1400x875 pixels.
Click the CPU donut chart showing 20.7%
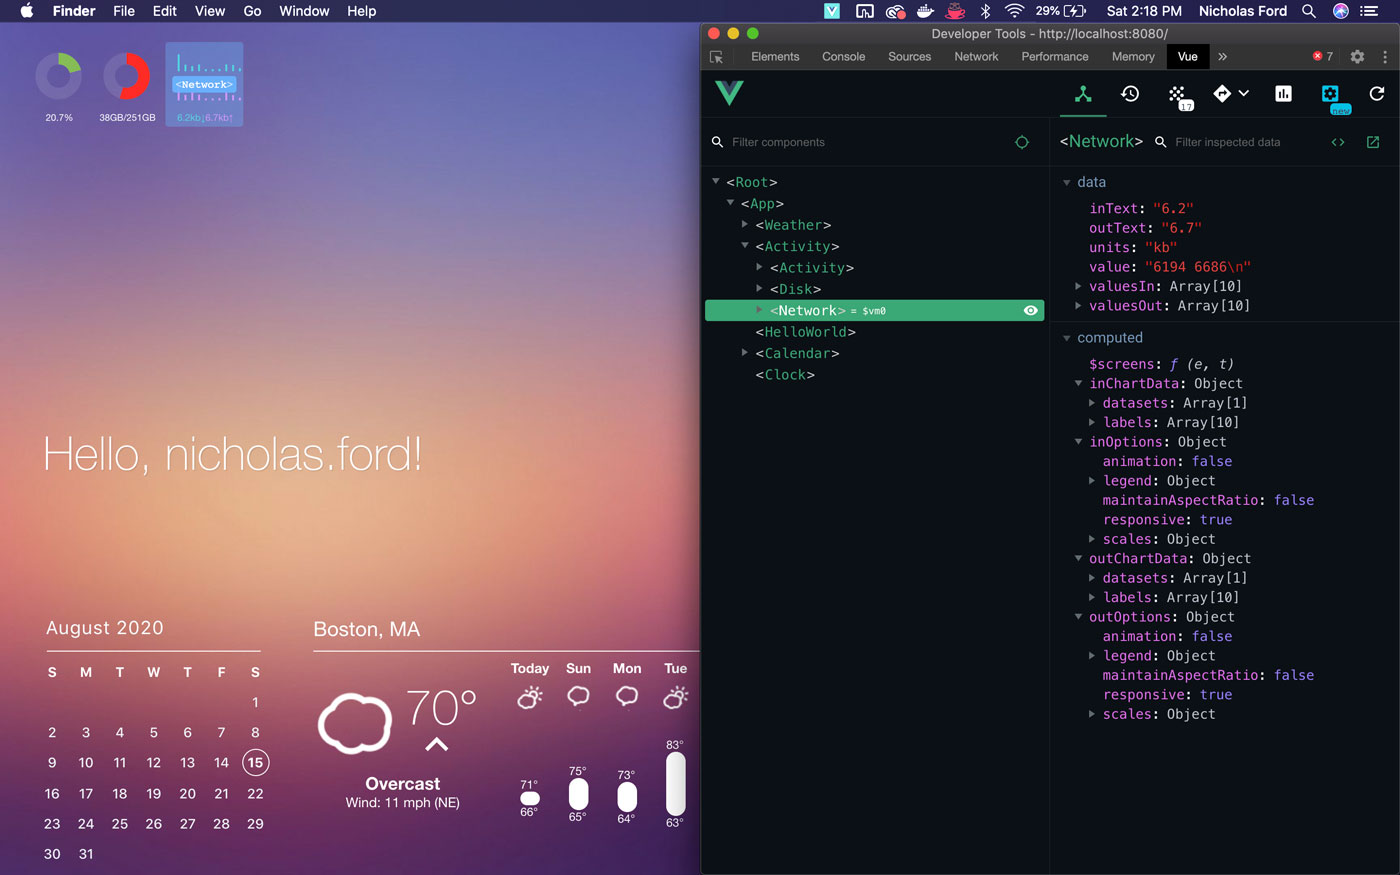[x=59, y=76]
